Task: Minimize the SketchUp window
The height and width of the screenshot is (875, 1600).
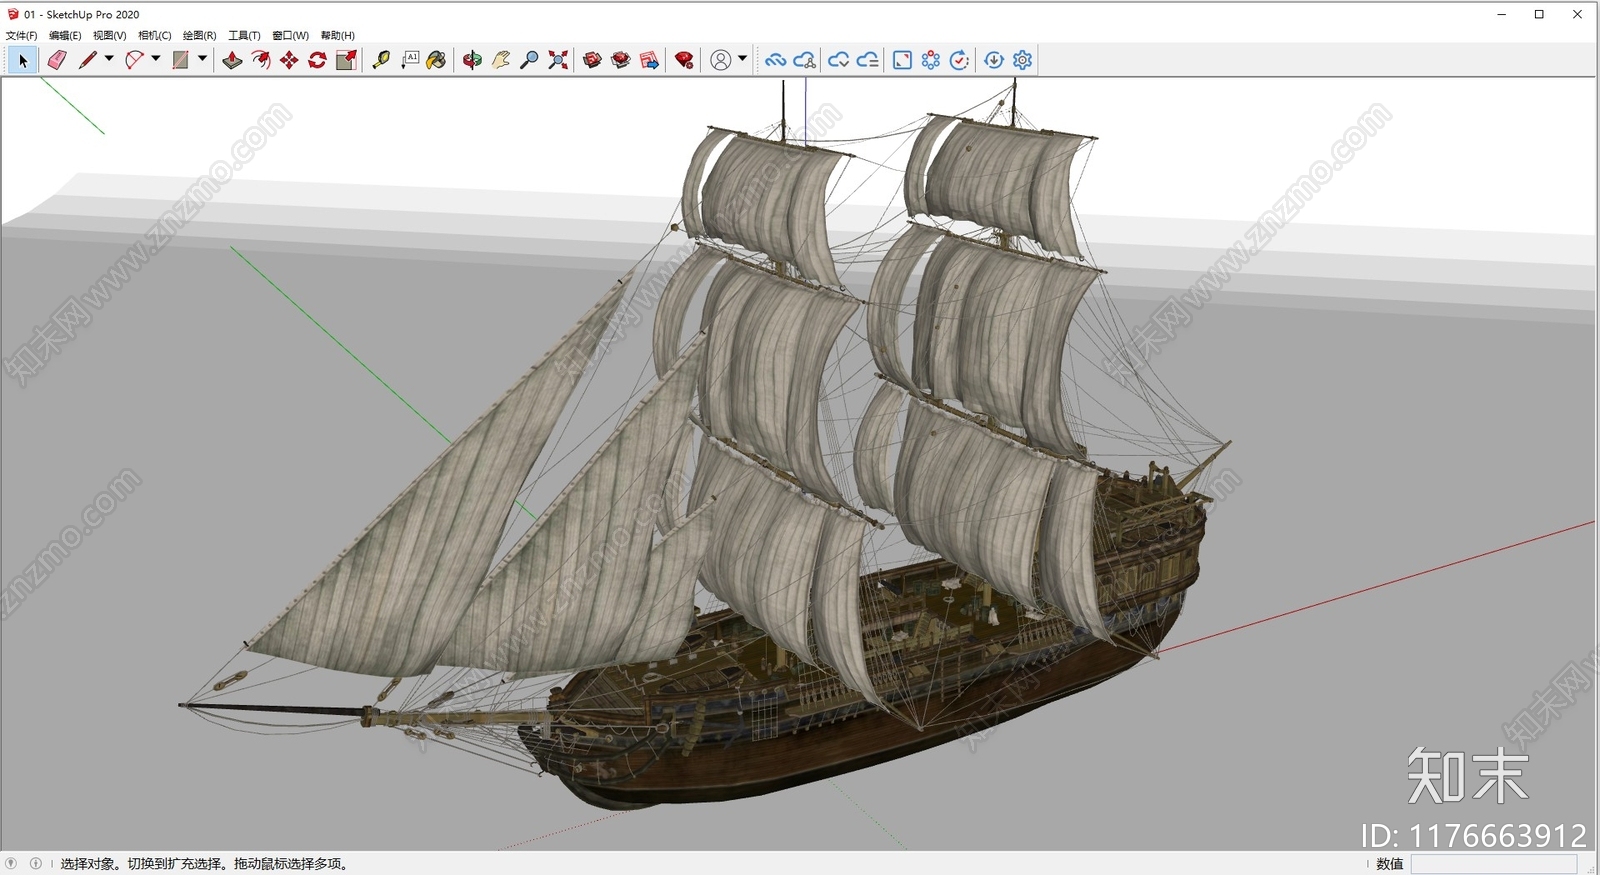Action: pyautogui.click(x=1501, y=14)
